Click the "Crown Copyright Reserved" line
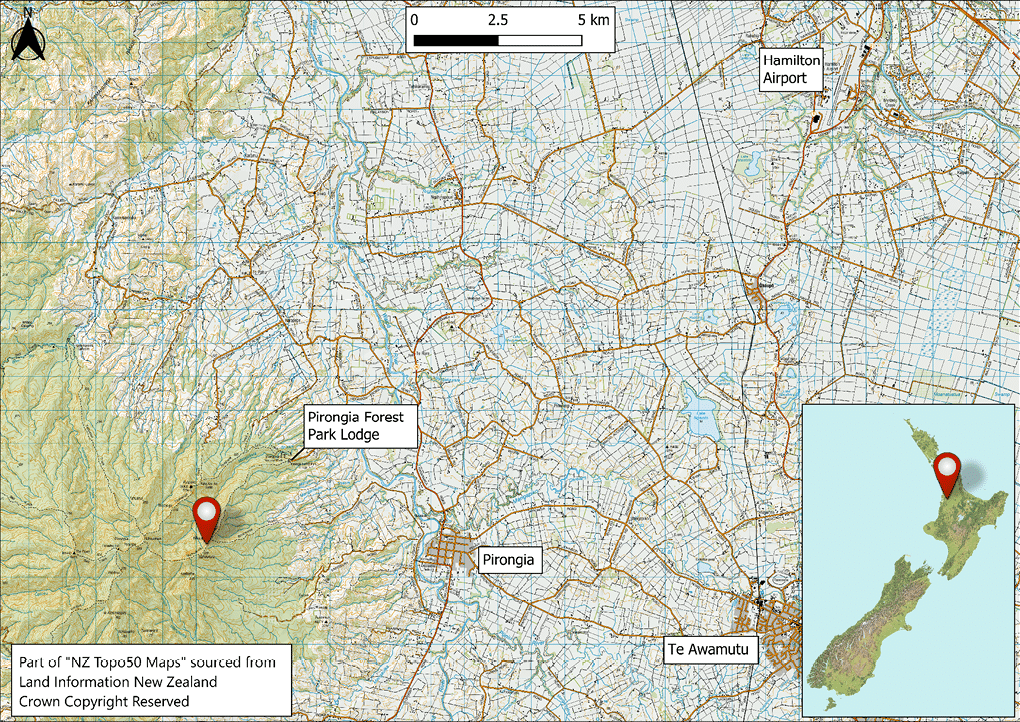Image resolution: width=1020 pixels, height=722 pixels. 104,701
